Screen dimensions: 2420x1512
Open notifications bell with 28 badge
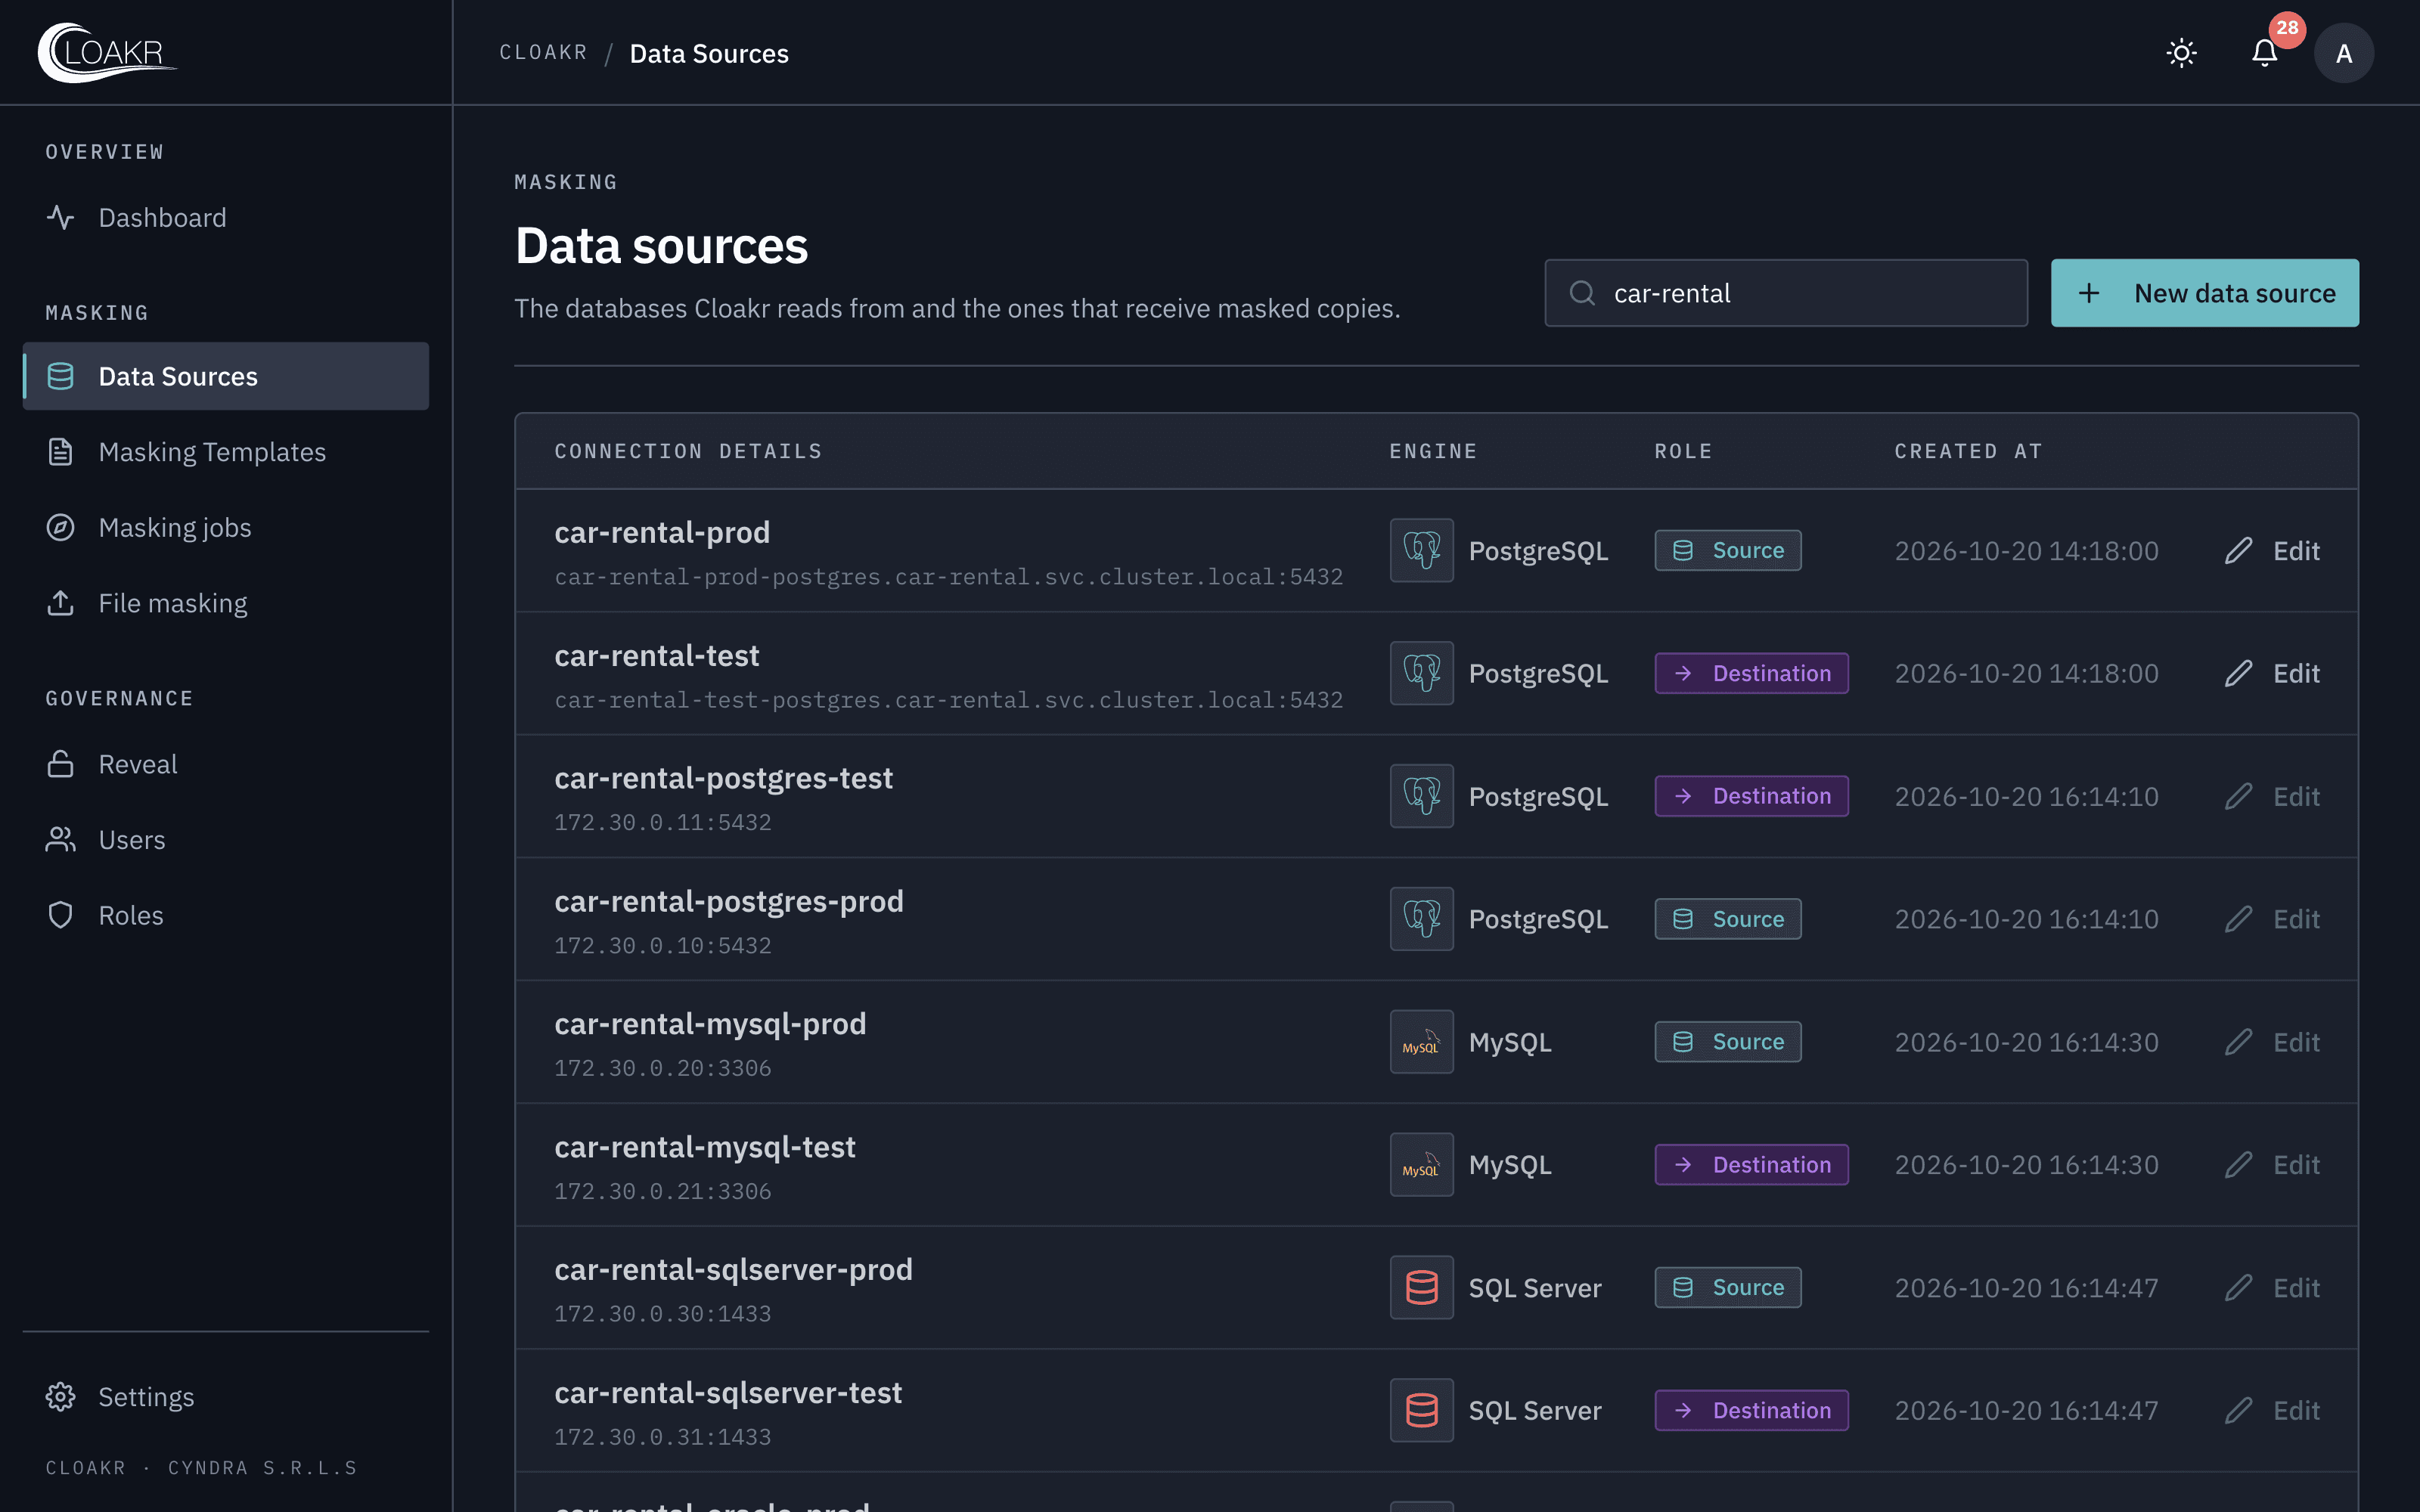coord(2265,53)
